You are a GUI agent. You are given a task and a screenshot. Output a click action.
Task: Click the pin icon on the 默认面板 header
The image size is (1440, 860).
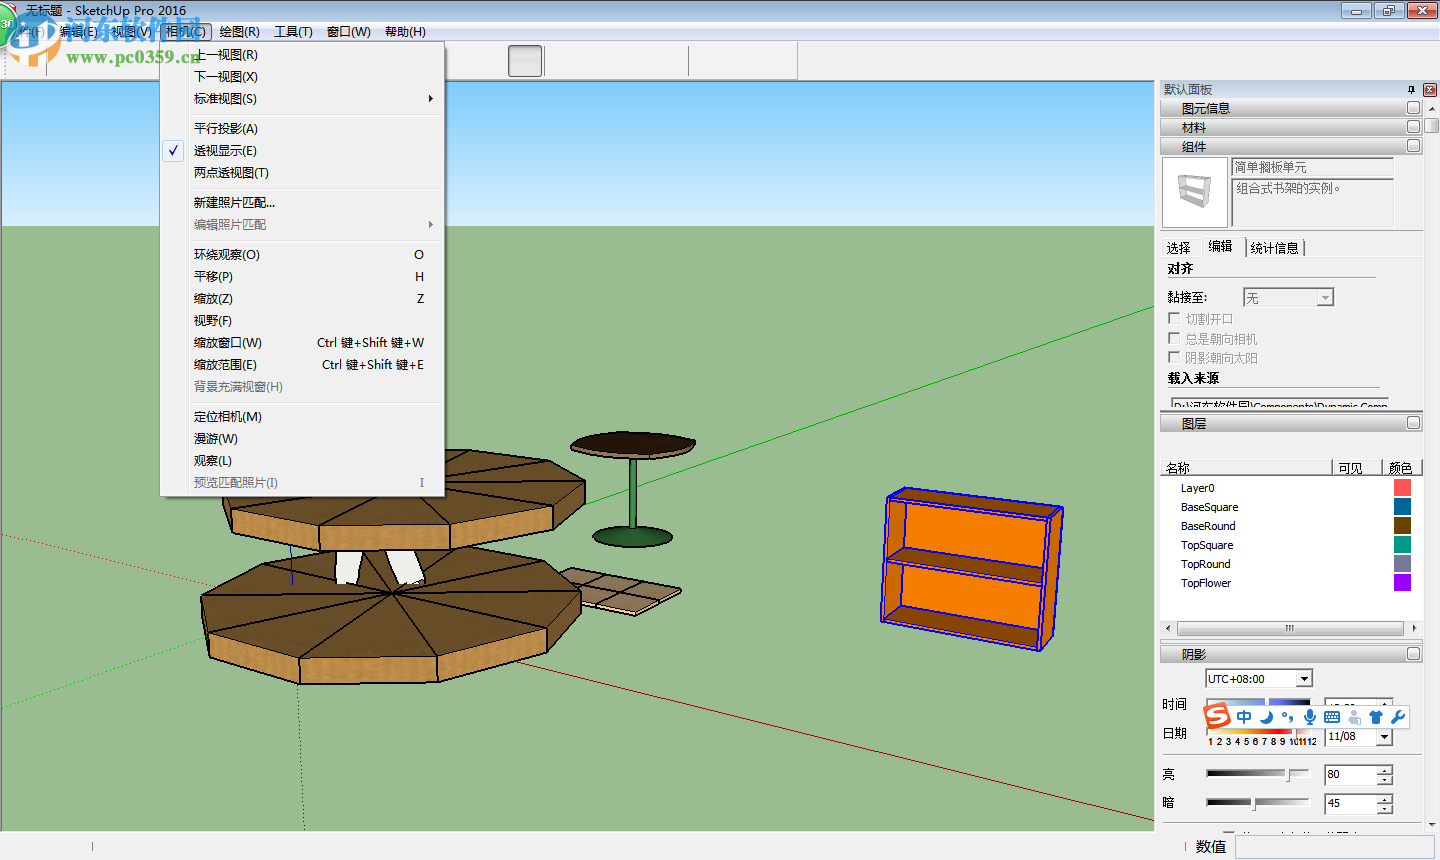[x=1413, y=90]
